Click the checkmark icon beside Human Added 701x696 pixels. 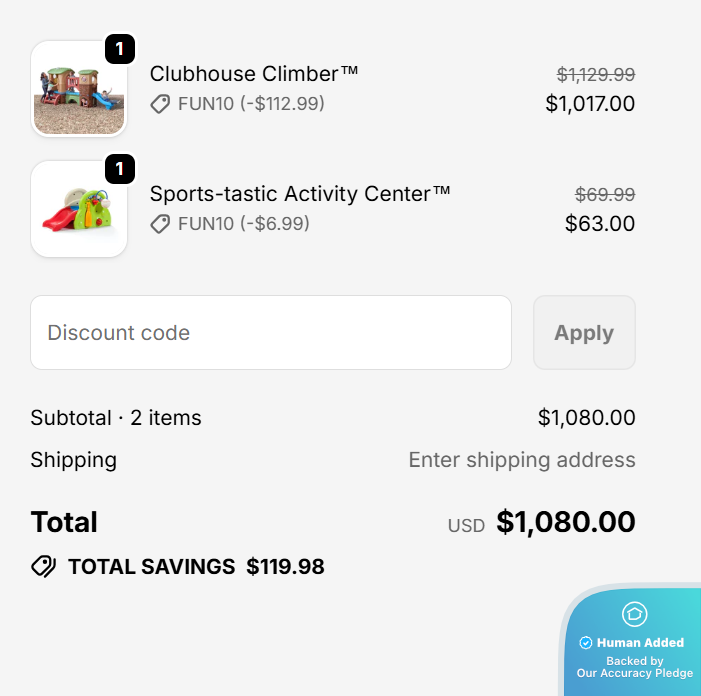coord(586,643)
